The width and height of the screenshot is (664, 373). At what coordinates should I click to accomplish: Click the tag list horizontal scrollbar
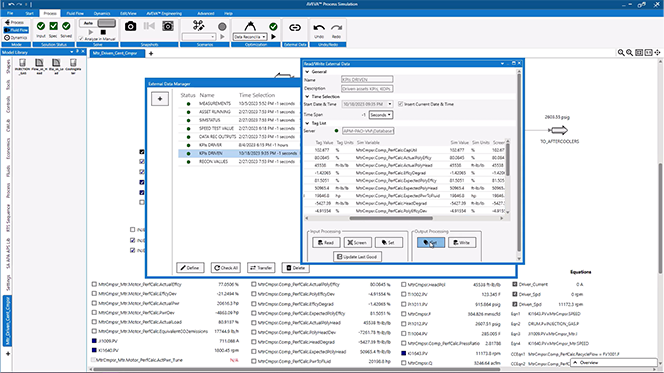pyautogui.click(x=391, y=218)
